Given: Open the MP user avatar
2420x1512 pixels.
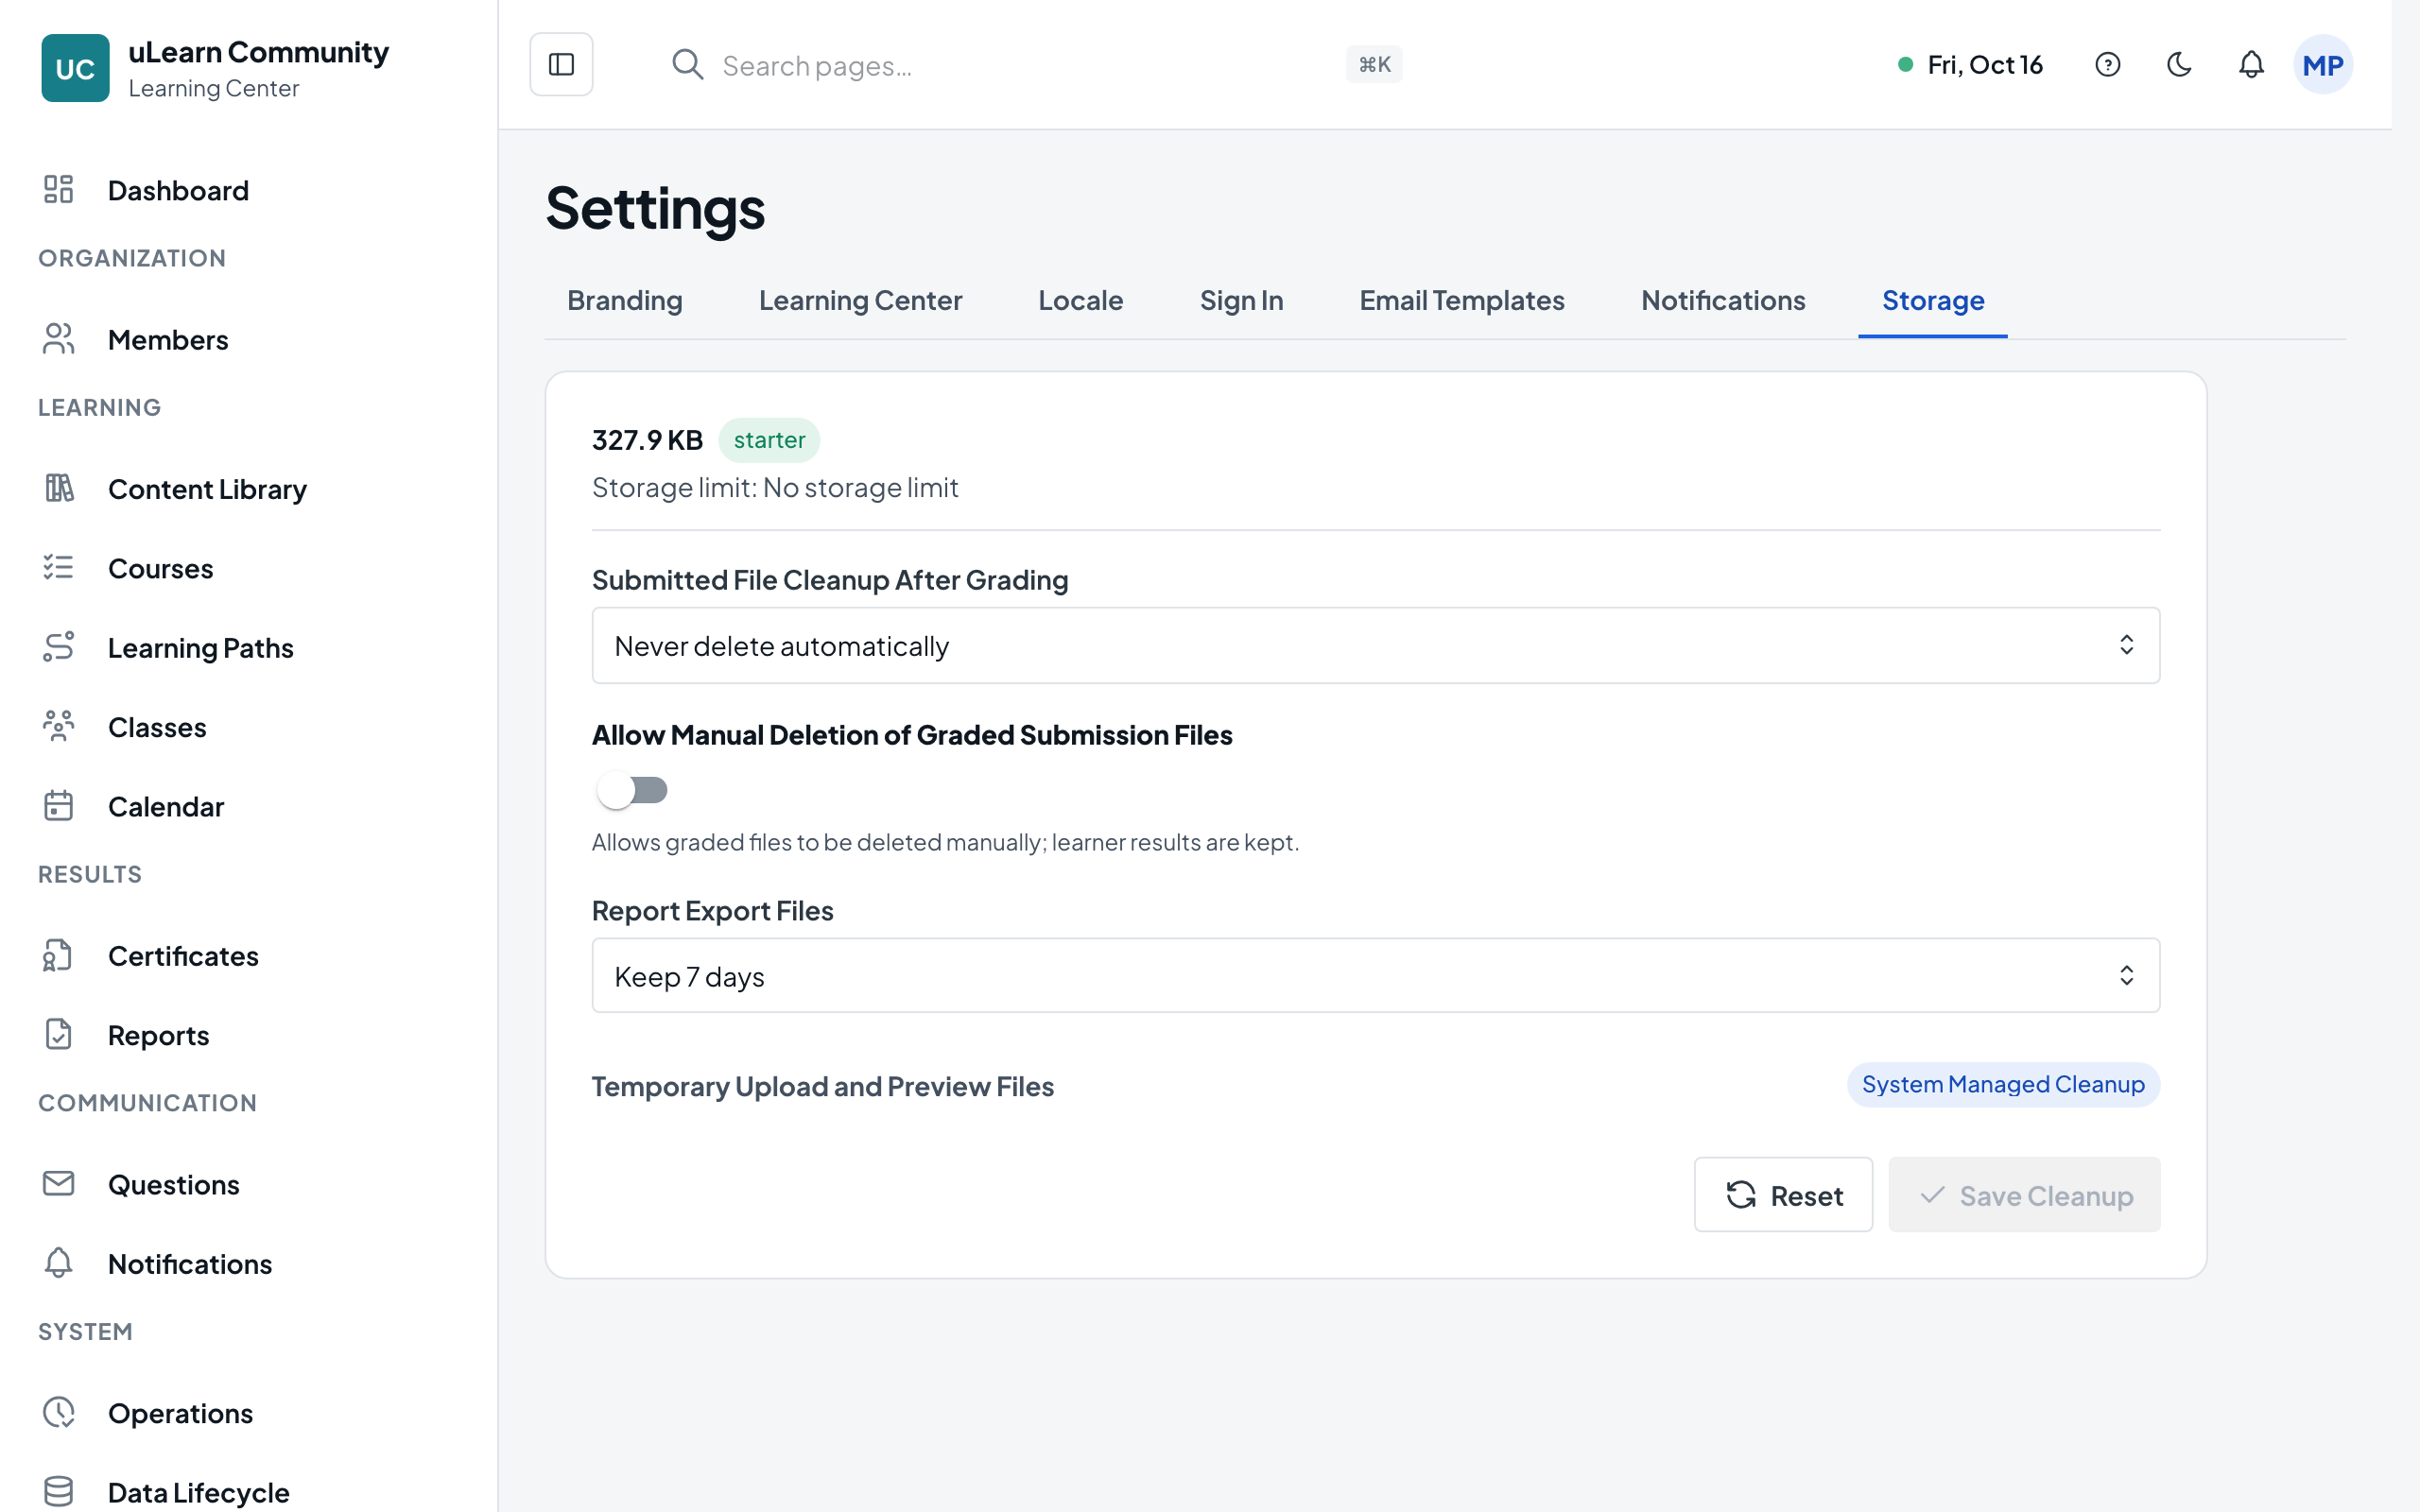Looking at the screenshot, I should click(2322, 64).
